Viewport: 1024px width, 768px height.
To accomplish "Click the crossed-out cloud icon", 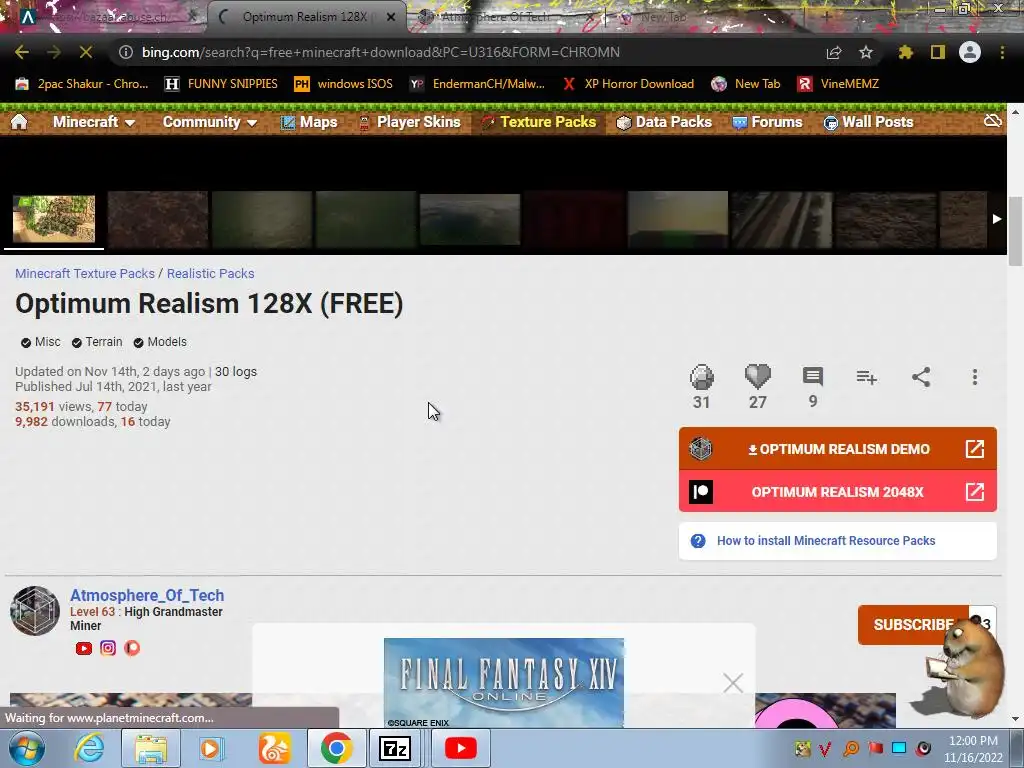I will tap(993, 121).
